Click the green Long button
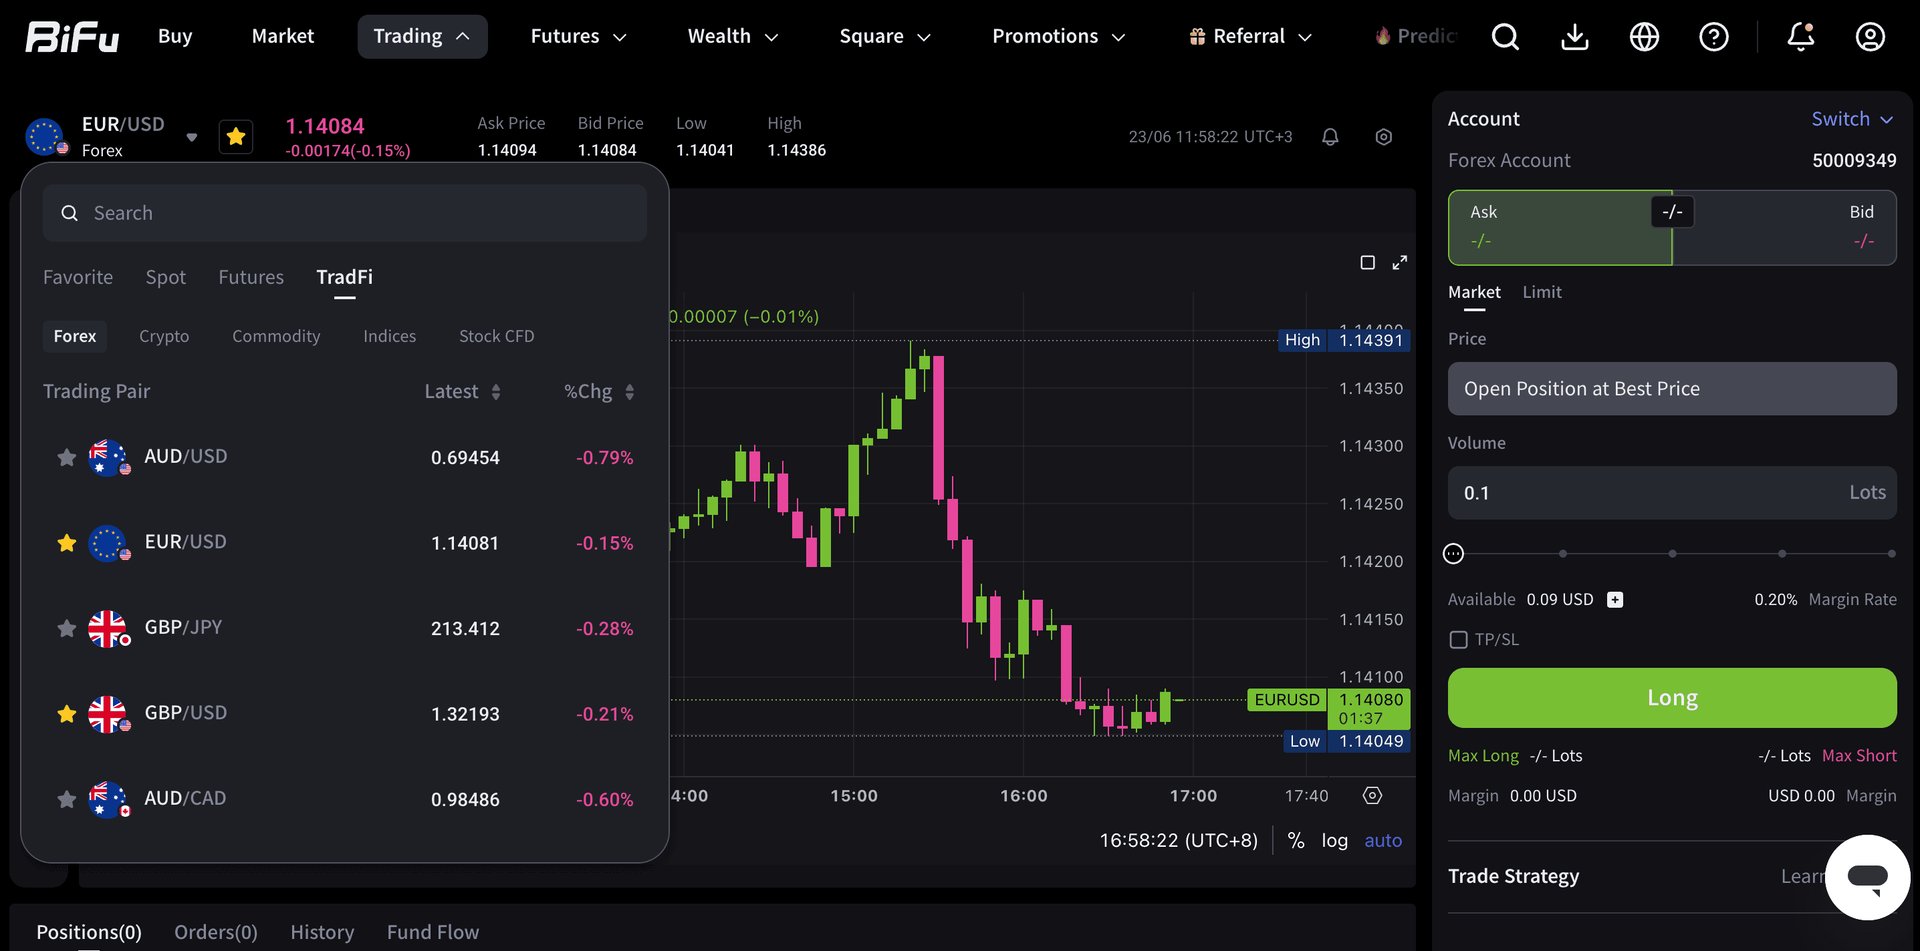 [x=1672, y=698]
